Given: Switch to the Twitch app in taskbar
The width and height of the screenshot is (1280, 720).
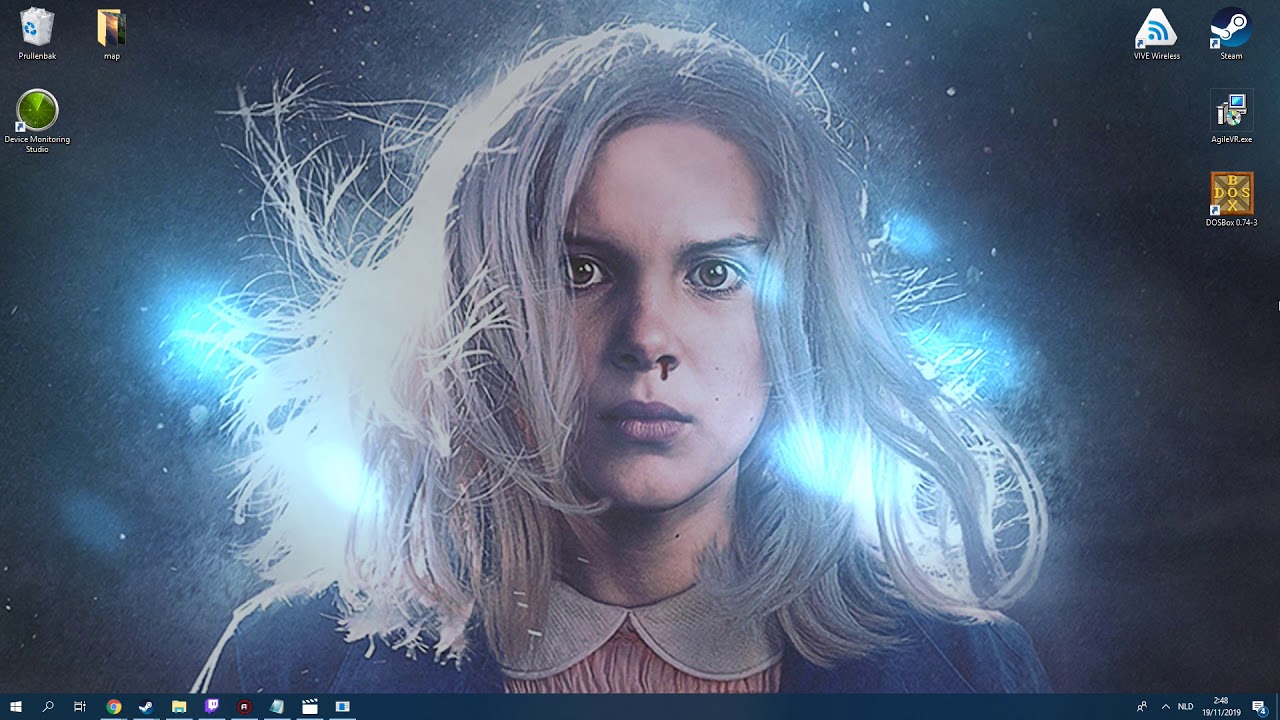Looking at the screenshot, I should (x=211, y=707).
